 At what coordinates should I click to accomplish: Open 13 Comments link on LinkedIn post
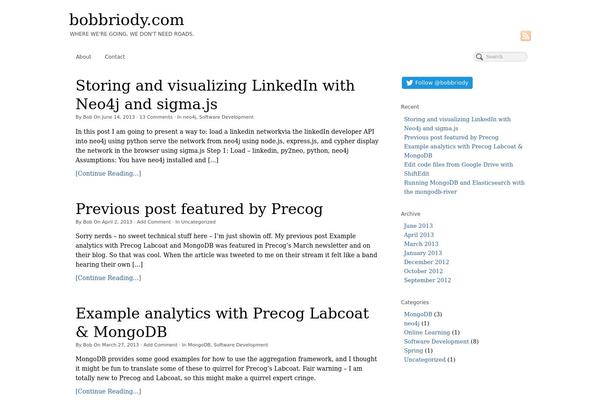click(156, 118)
